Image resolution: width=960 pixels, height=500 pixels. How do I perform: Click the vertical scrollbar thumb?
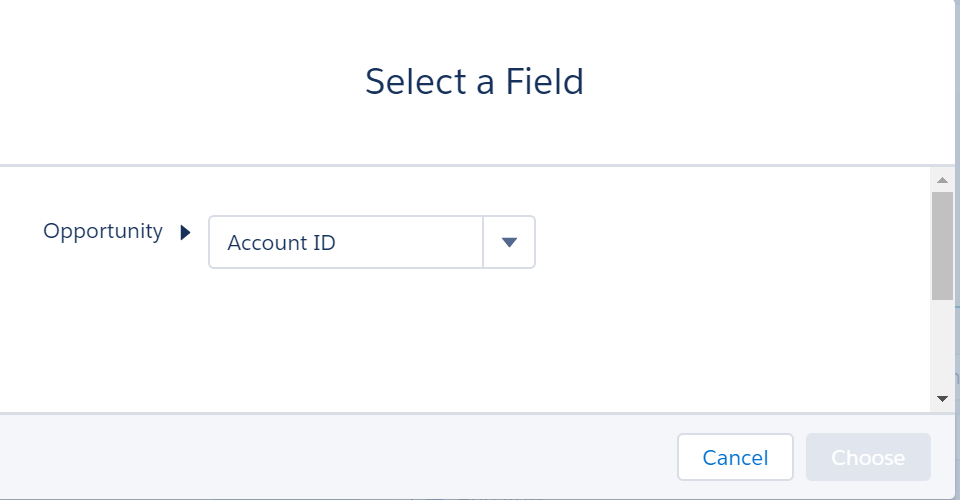(941, 245)
